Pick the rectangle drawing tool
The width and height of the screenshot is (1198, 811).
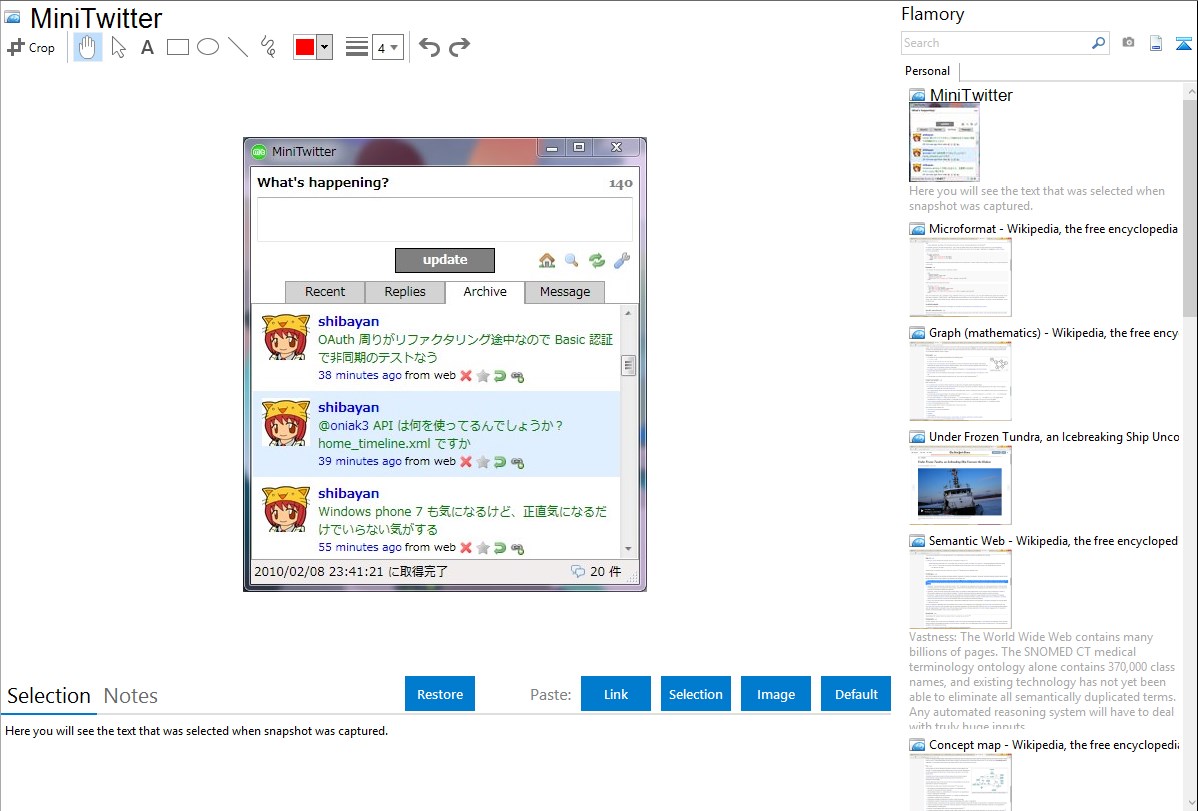(x=177, y=47)
